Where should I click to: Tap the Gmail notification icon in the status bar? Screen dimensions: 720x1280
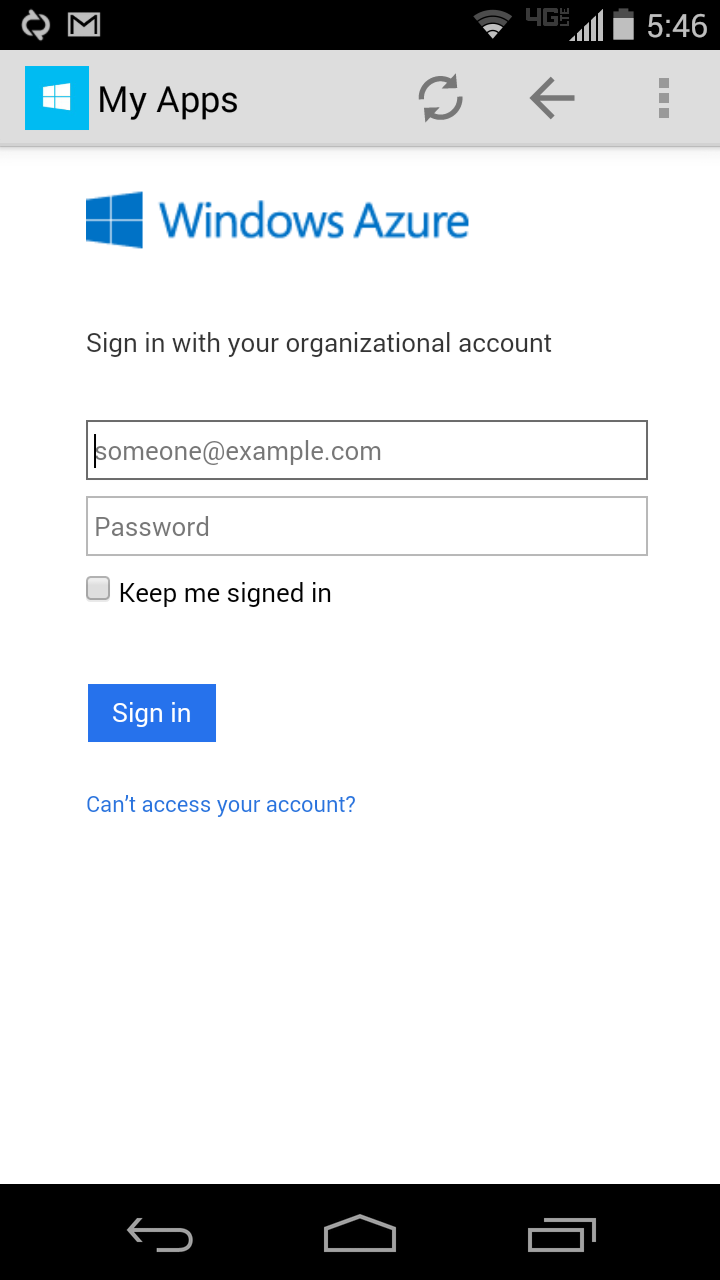pos(84,25)
